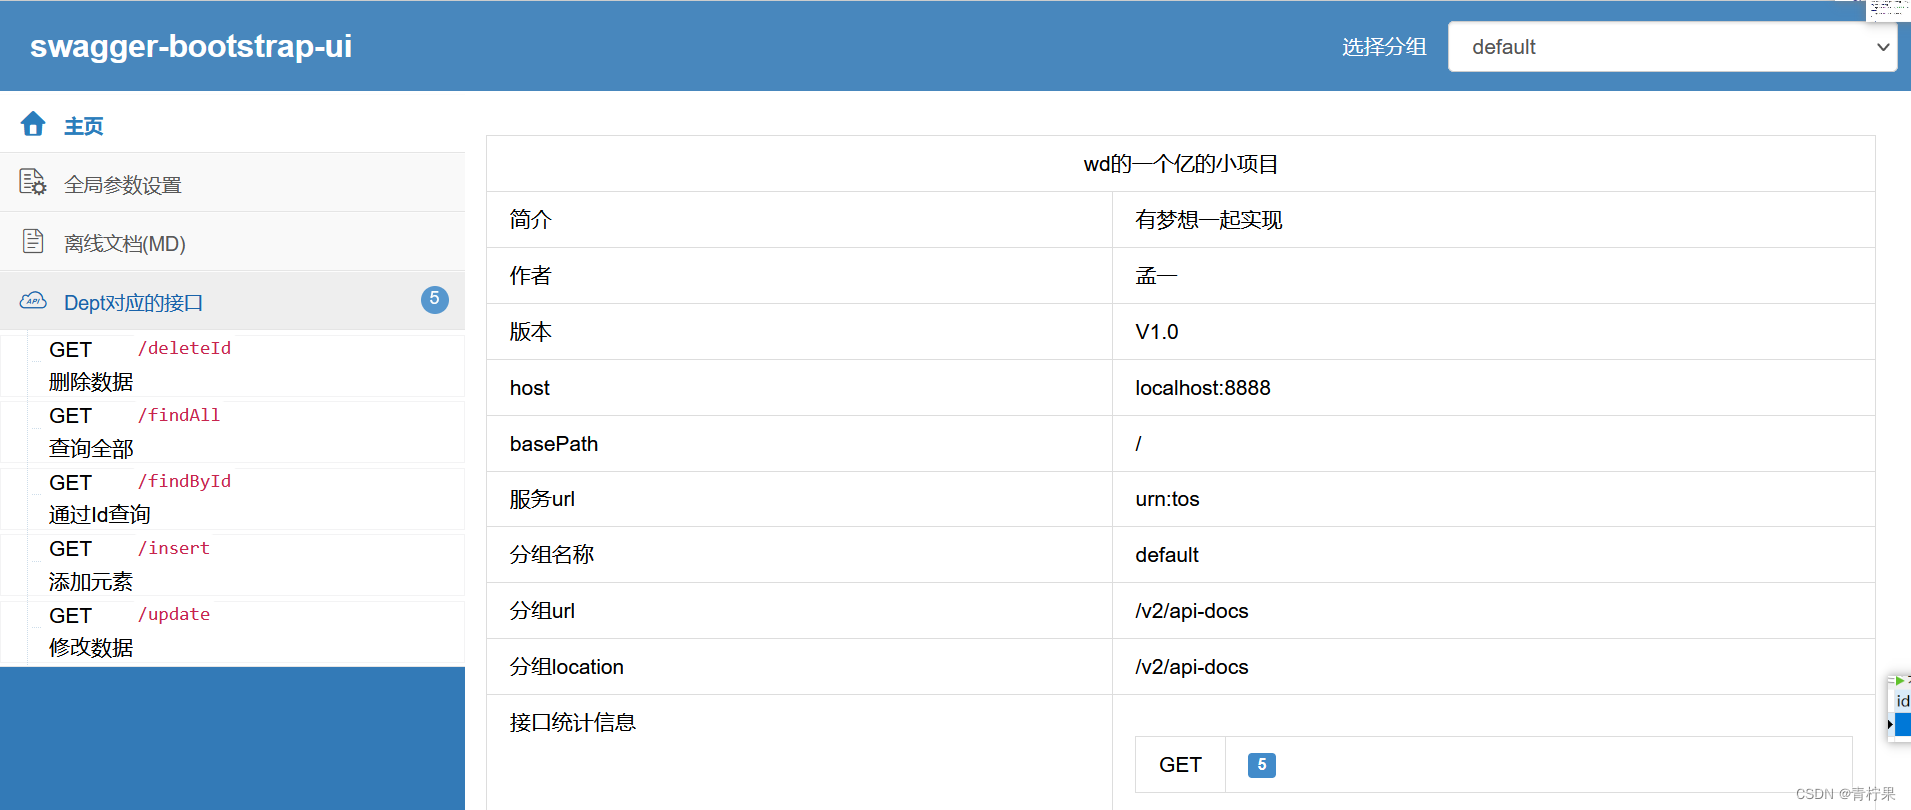Select the 通过Id查询 description

pos(100,515)
